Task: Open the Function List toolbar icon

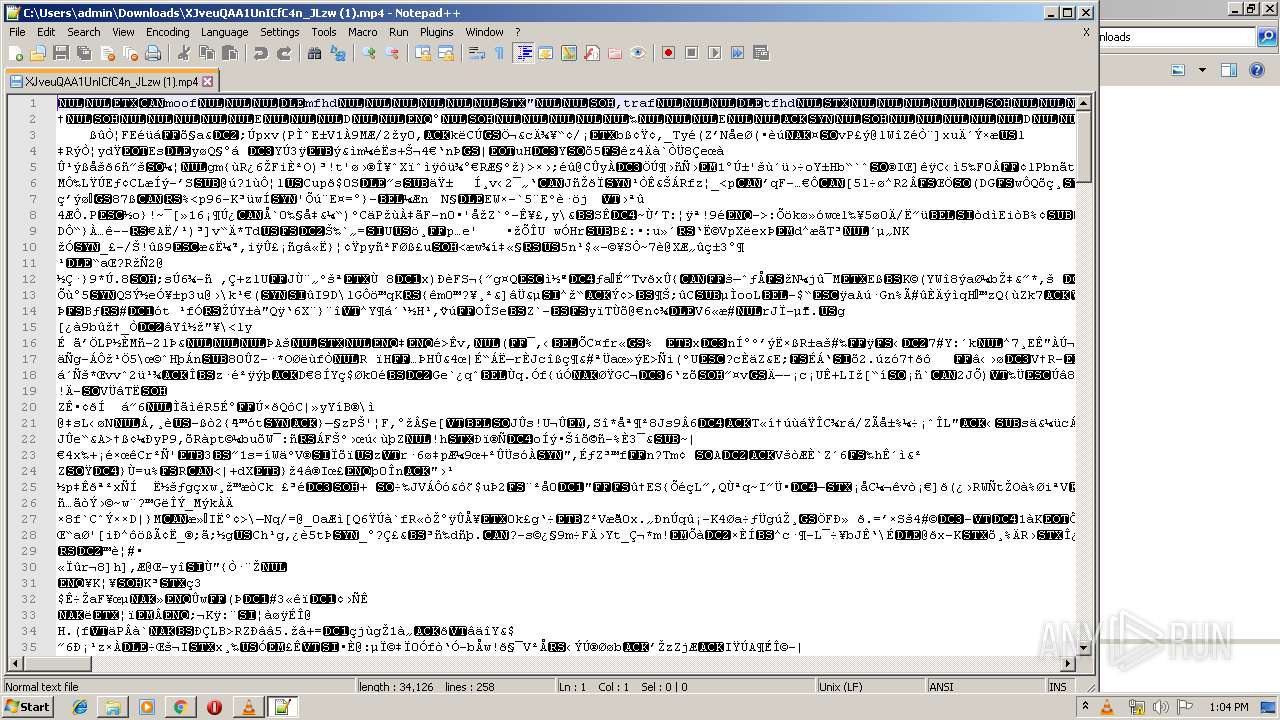Action: tap(593, 53)
